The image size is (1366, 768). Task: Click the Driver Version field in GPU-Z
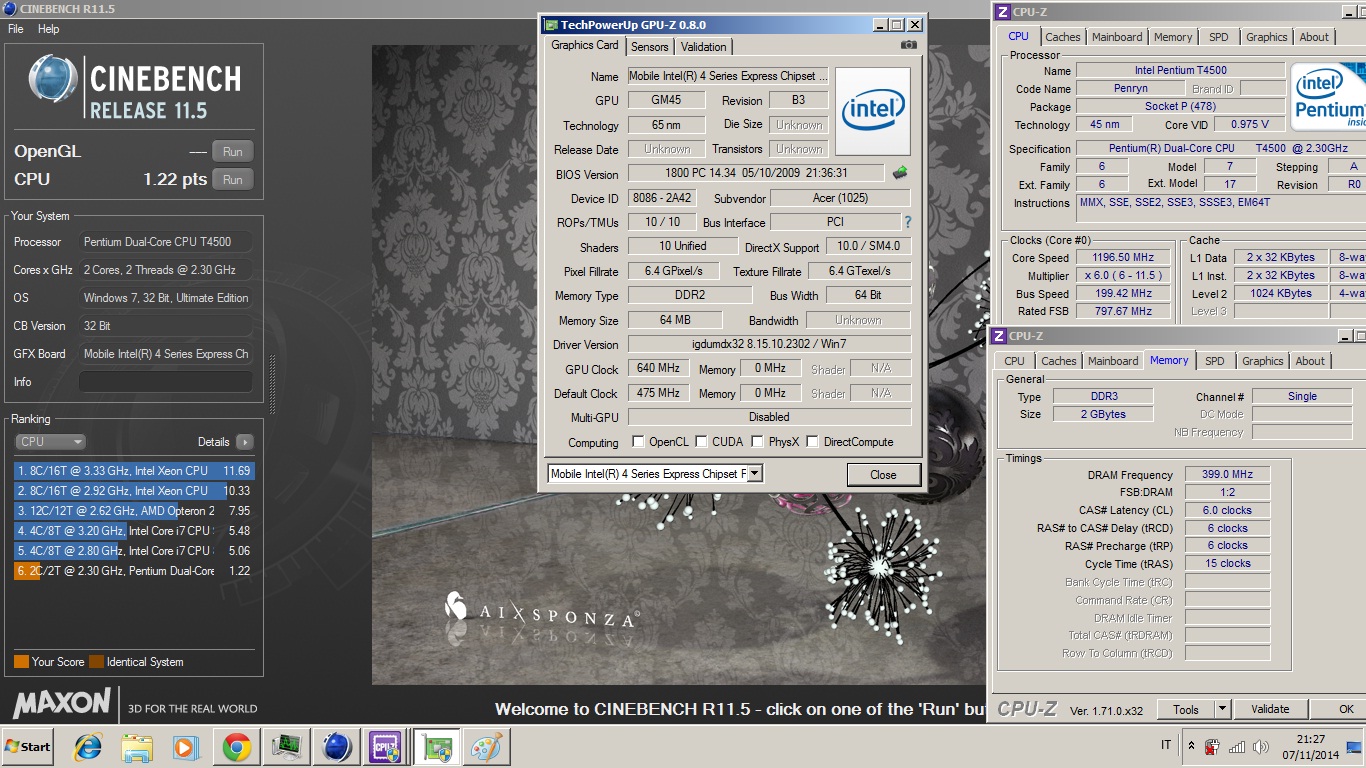[769, 345]
